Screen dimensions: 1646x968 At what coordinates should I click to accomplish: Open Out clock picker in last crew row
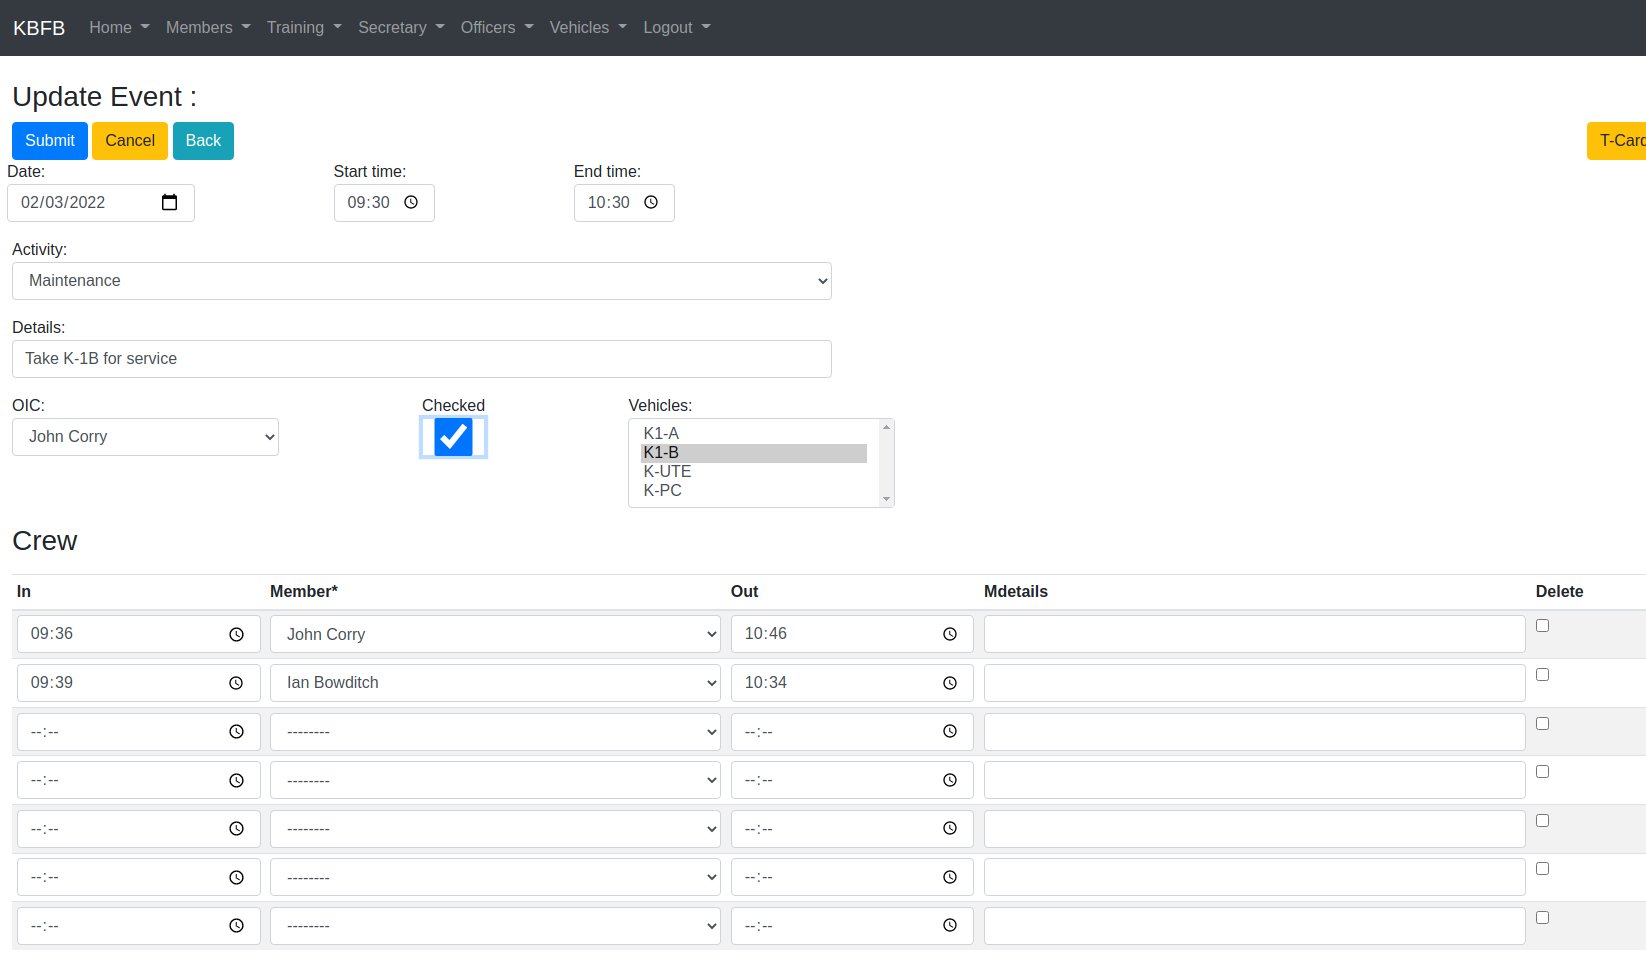[950, 926]
